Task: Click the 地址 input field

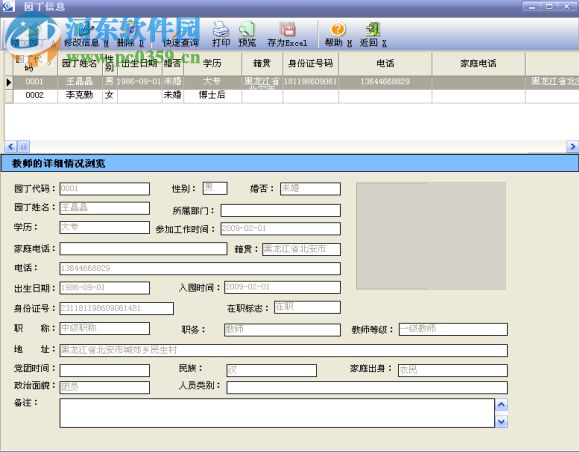Action: [284, 350]
